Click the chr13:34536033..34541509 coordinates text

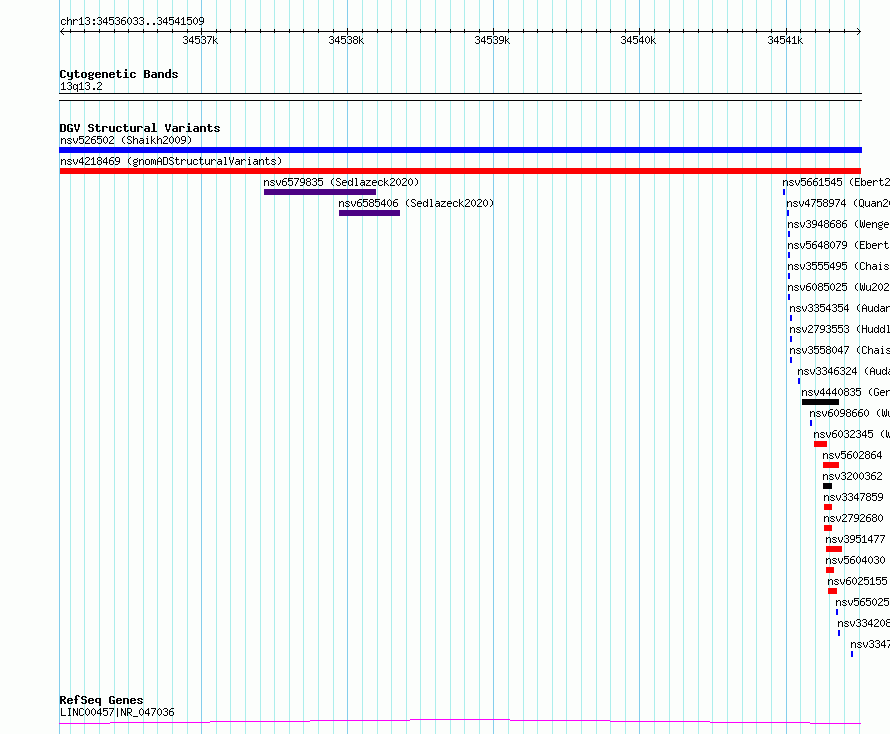click(x=132, y=22)
